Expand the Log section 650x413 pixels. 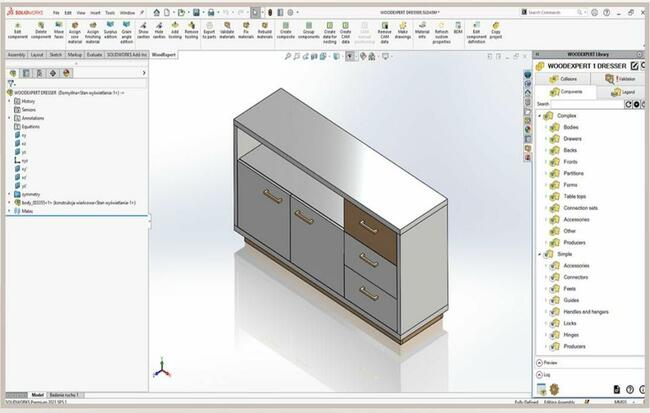click(539, 375)
